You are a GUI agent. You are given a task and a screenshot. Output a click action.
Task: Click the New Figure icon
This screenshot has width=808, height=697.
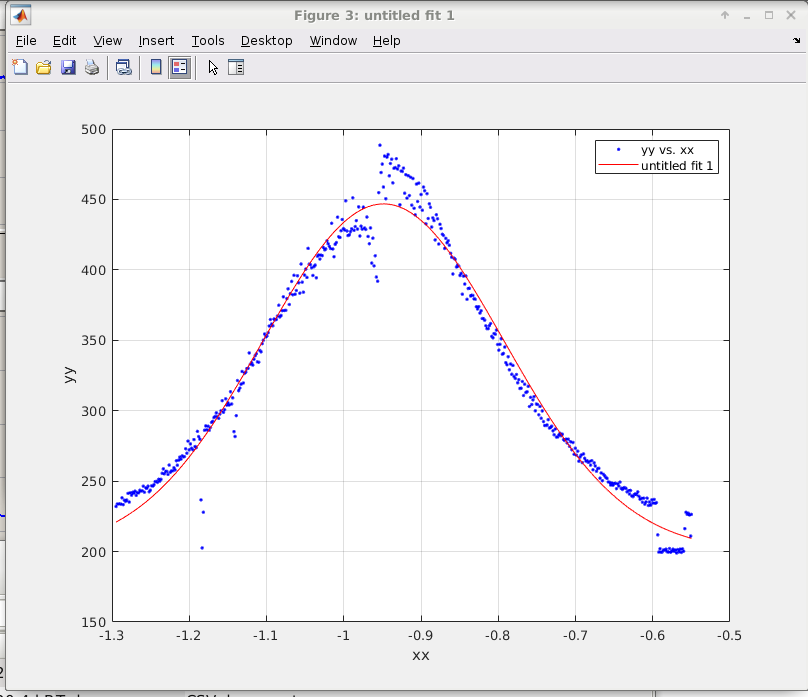tap(20, 68)
